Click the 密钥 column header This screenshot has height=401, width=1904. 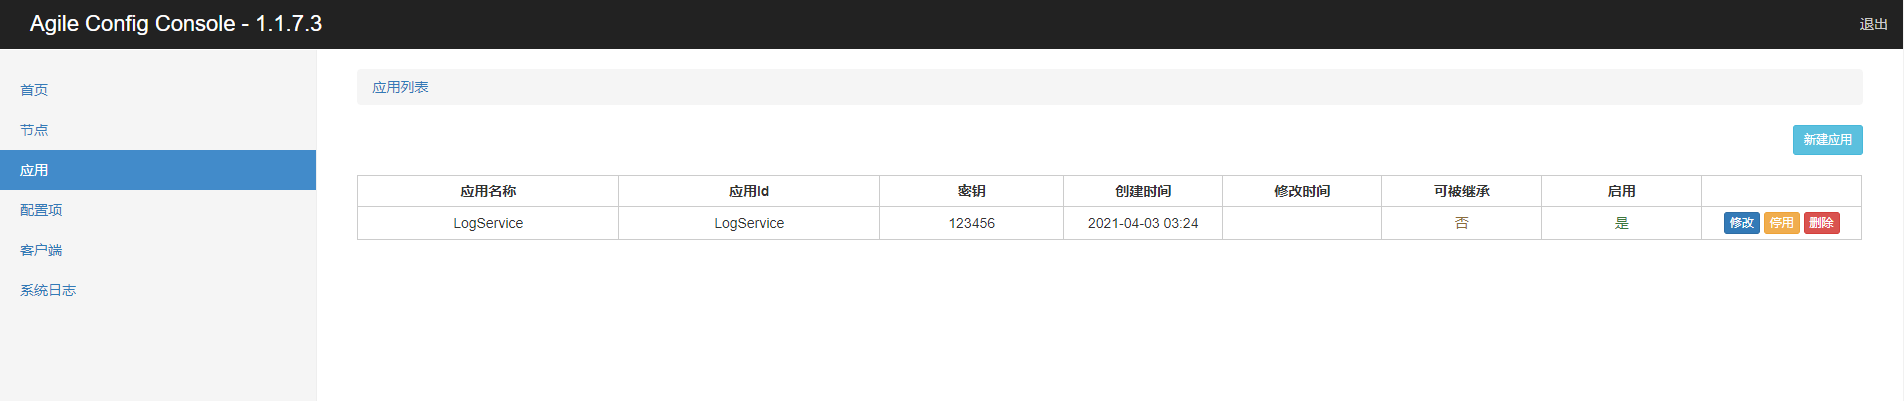coord(971,191)
